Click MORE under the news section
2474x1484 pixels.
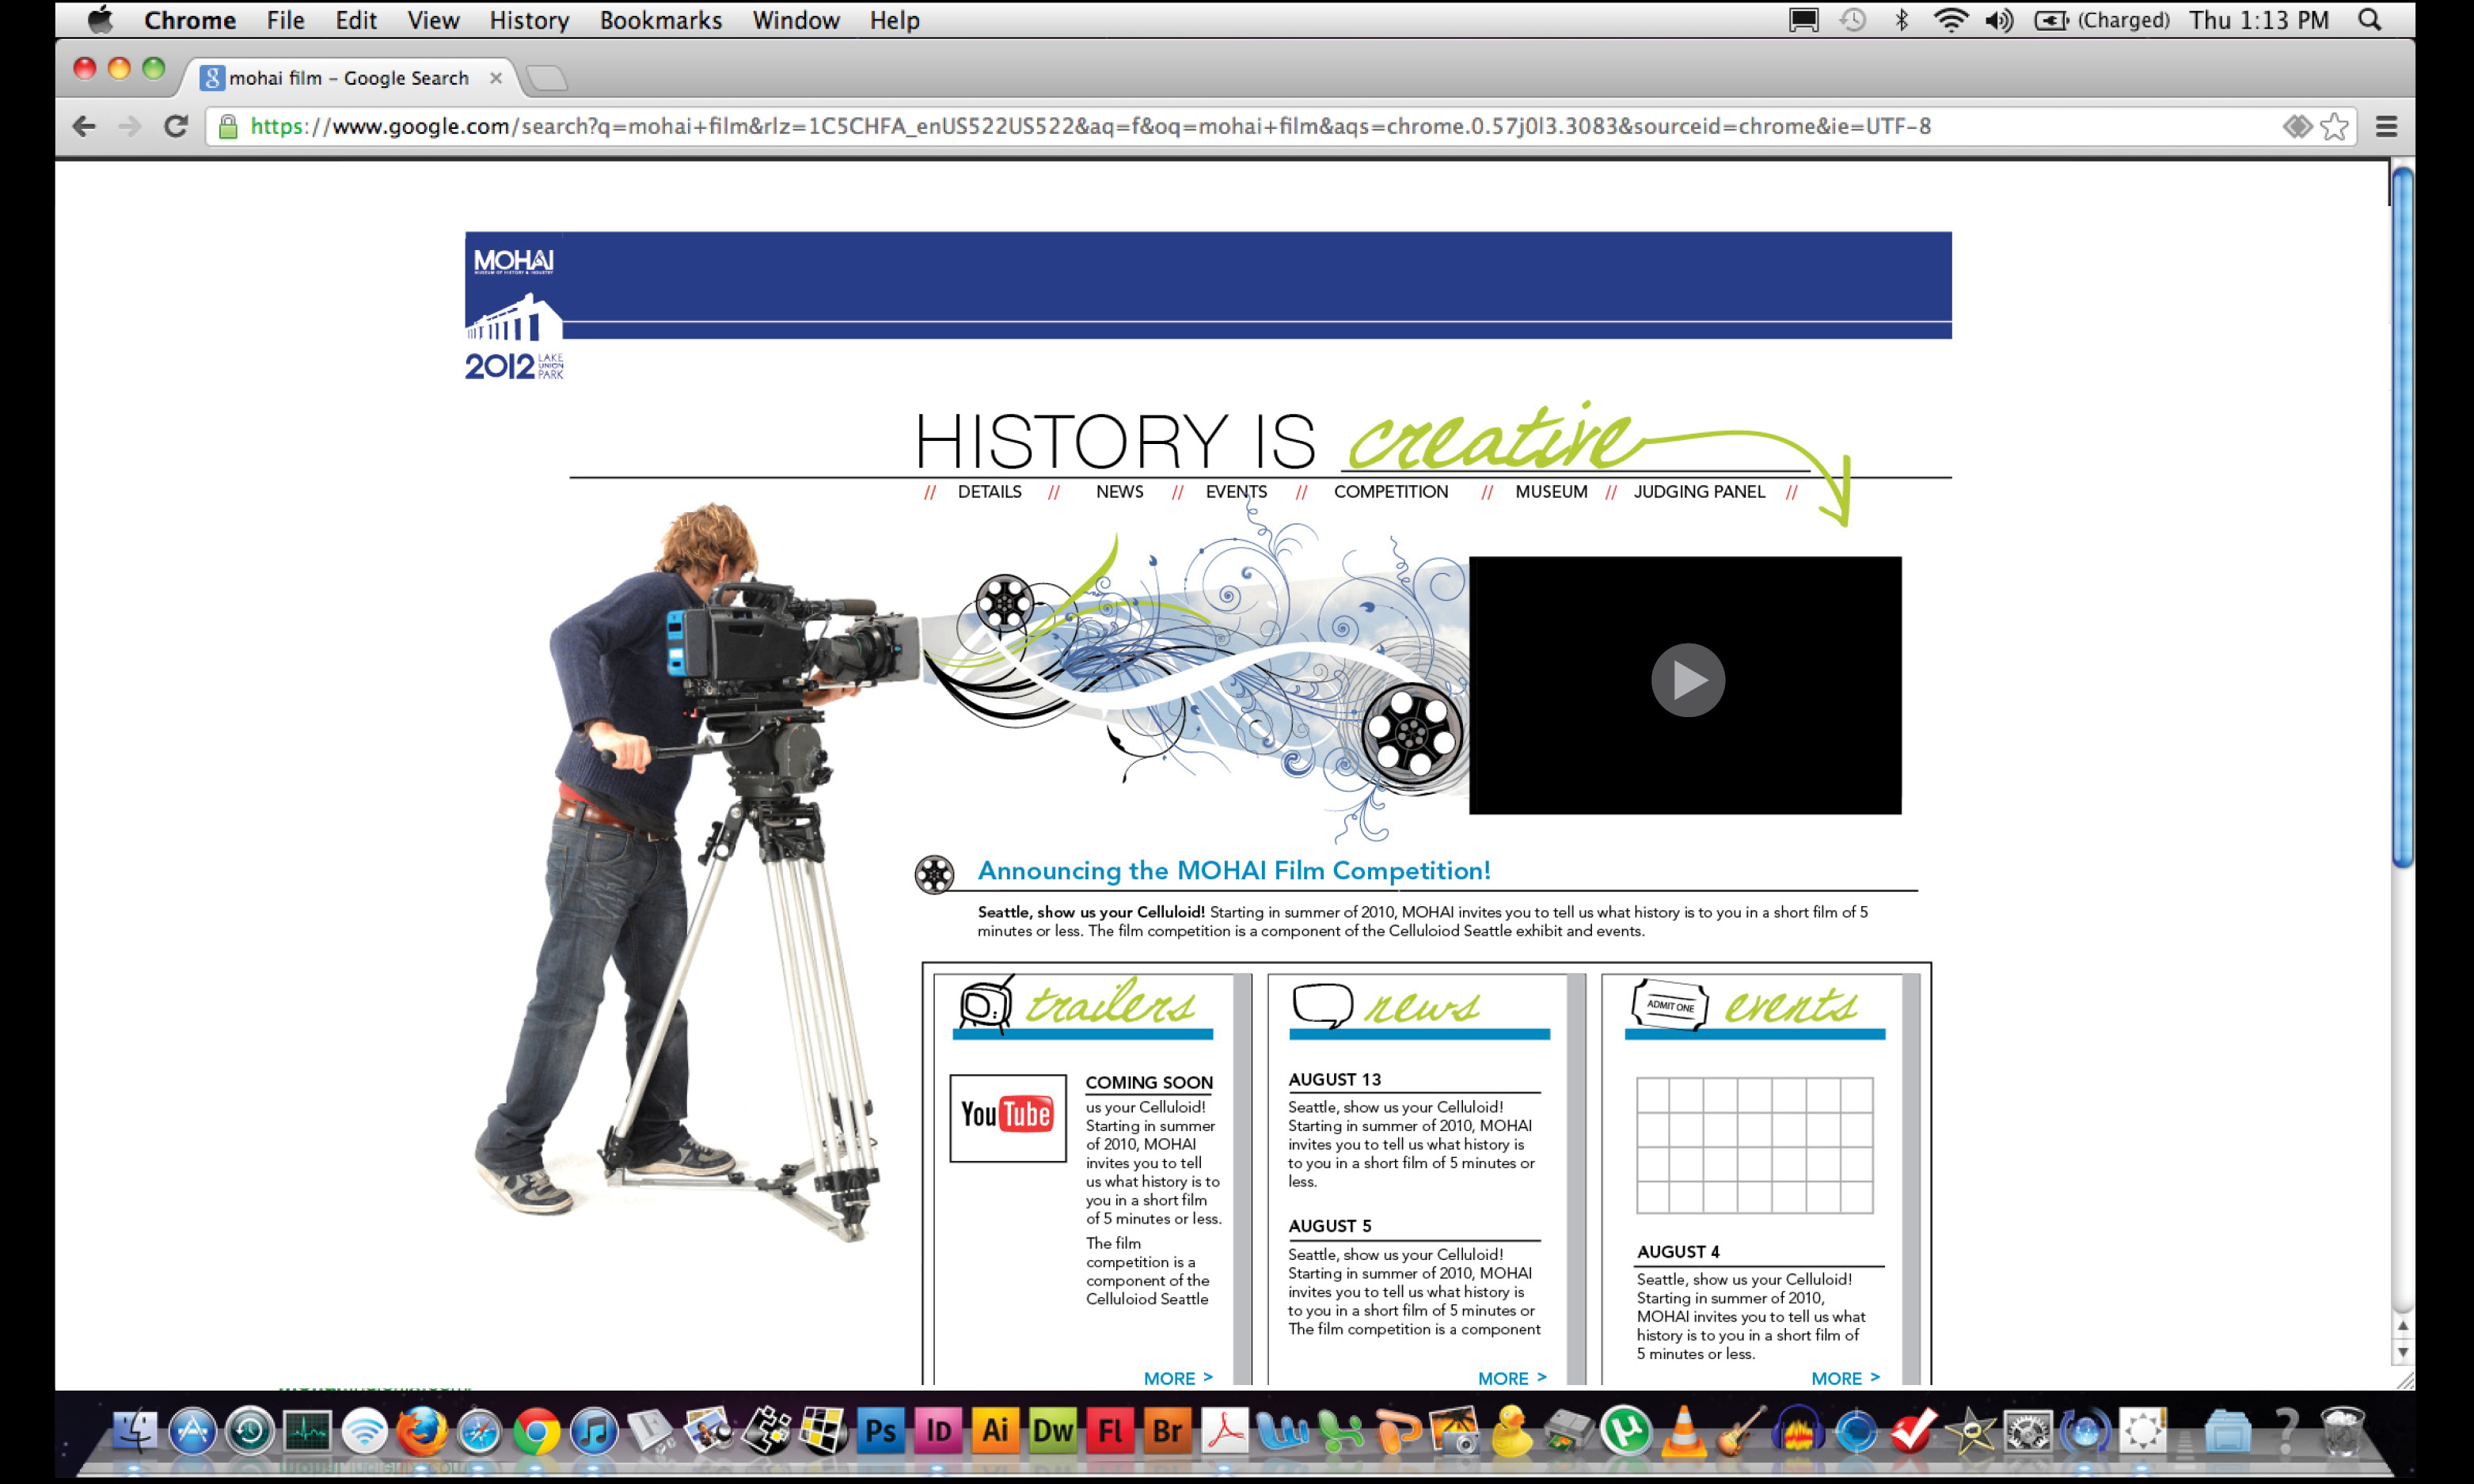pos(1511,1378)
